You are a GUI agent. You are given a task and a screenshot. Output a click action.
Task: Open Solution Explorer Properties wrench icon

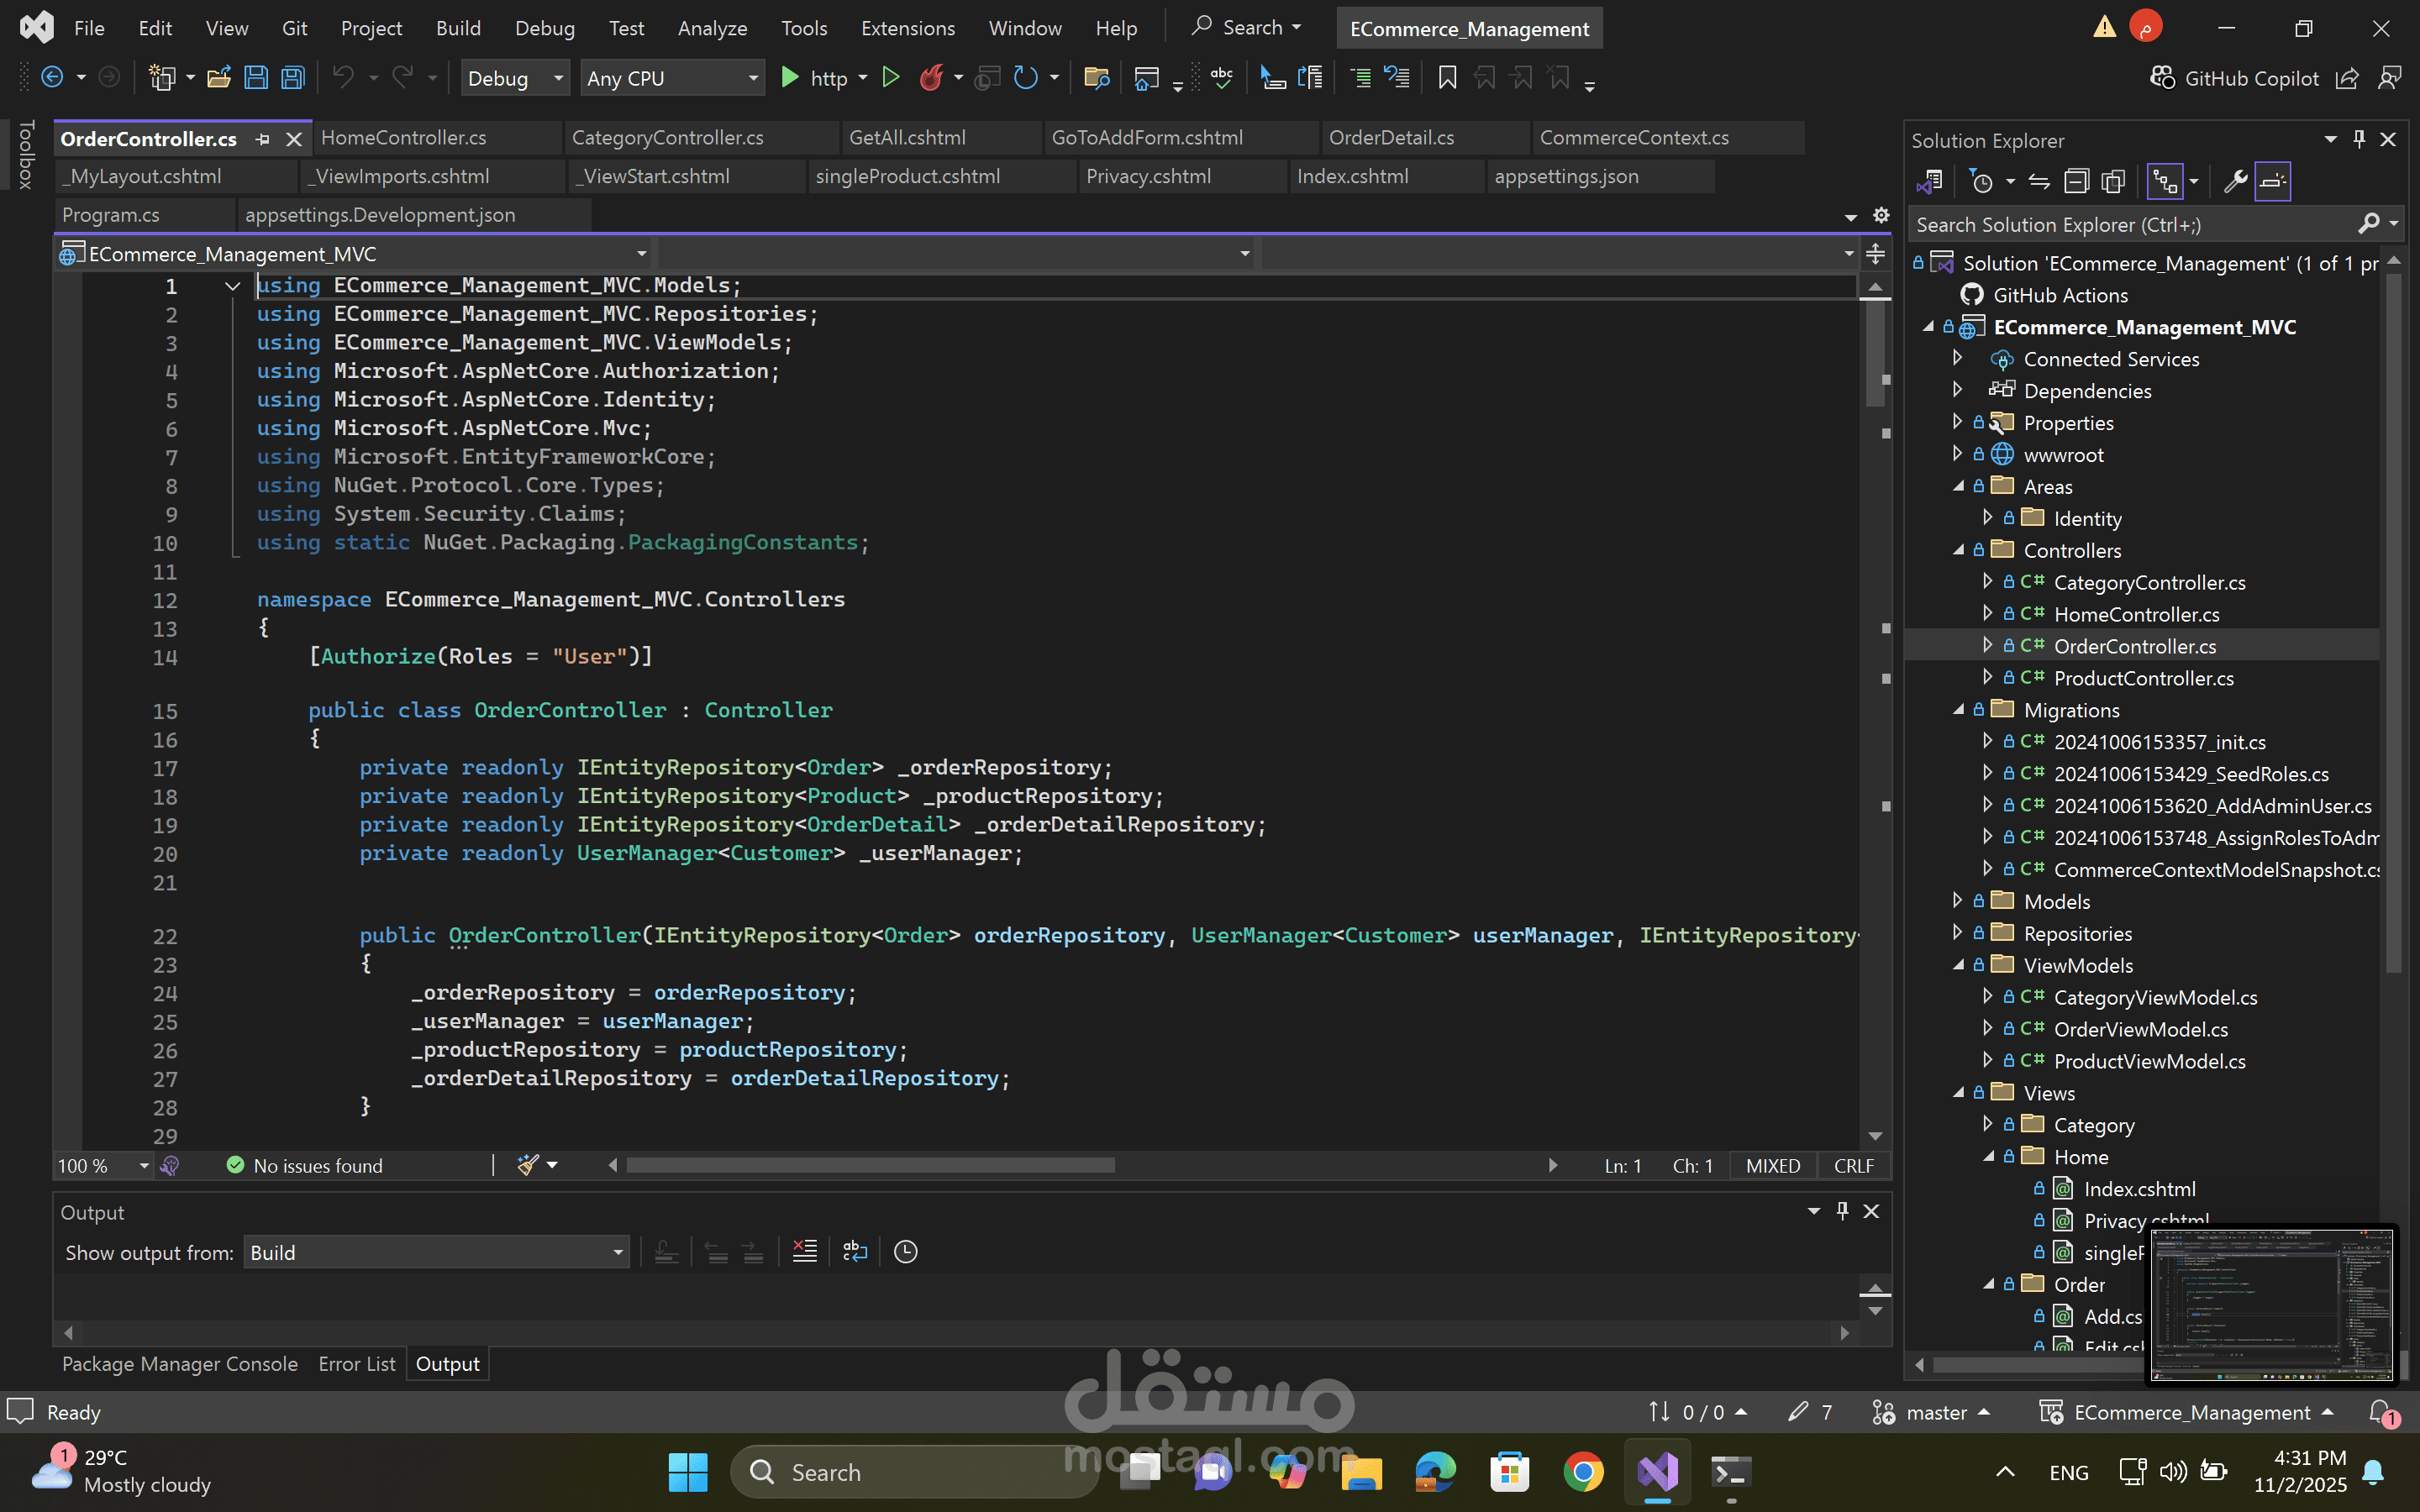click(x=2235, y=181)
